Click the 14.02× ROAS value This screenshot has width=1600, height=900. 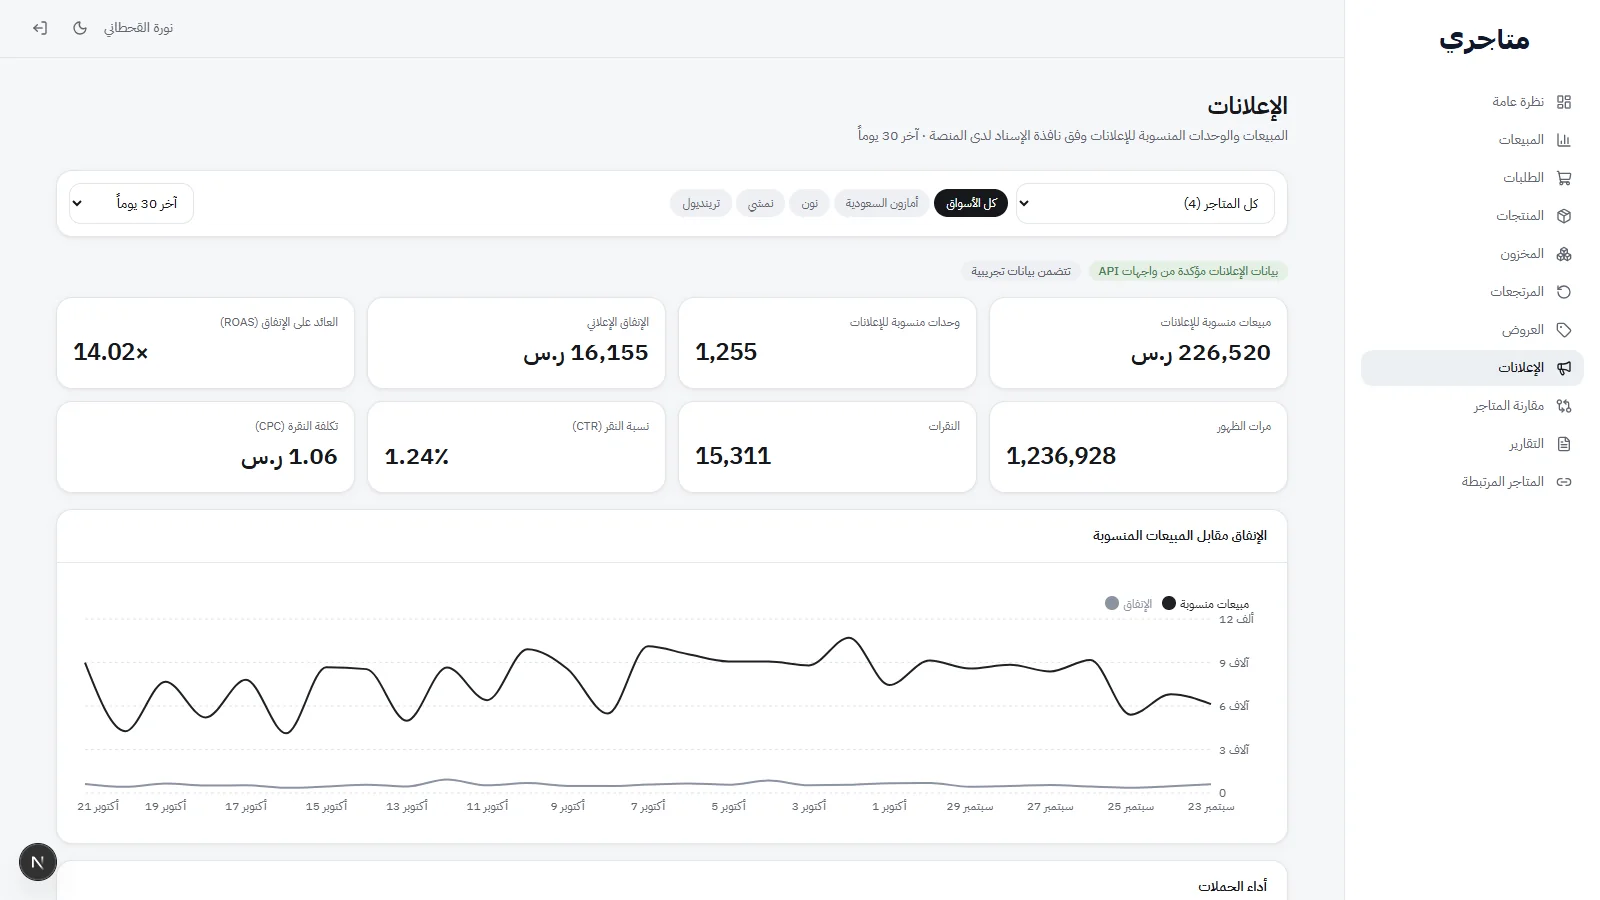(111, 352)
